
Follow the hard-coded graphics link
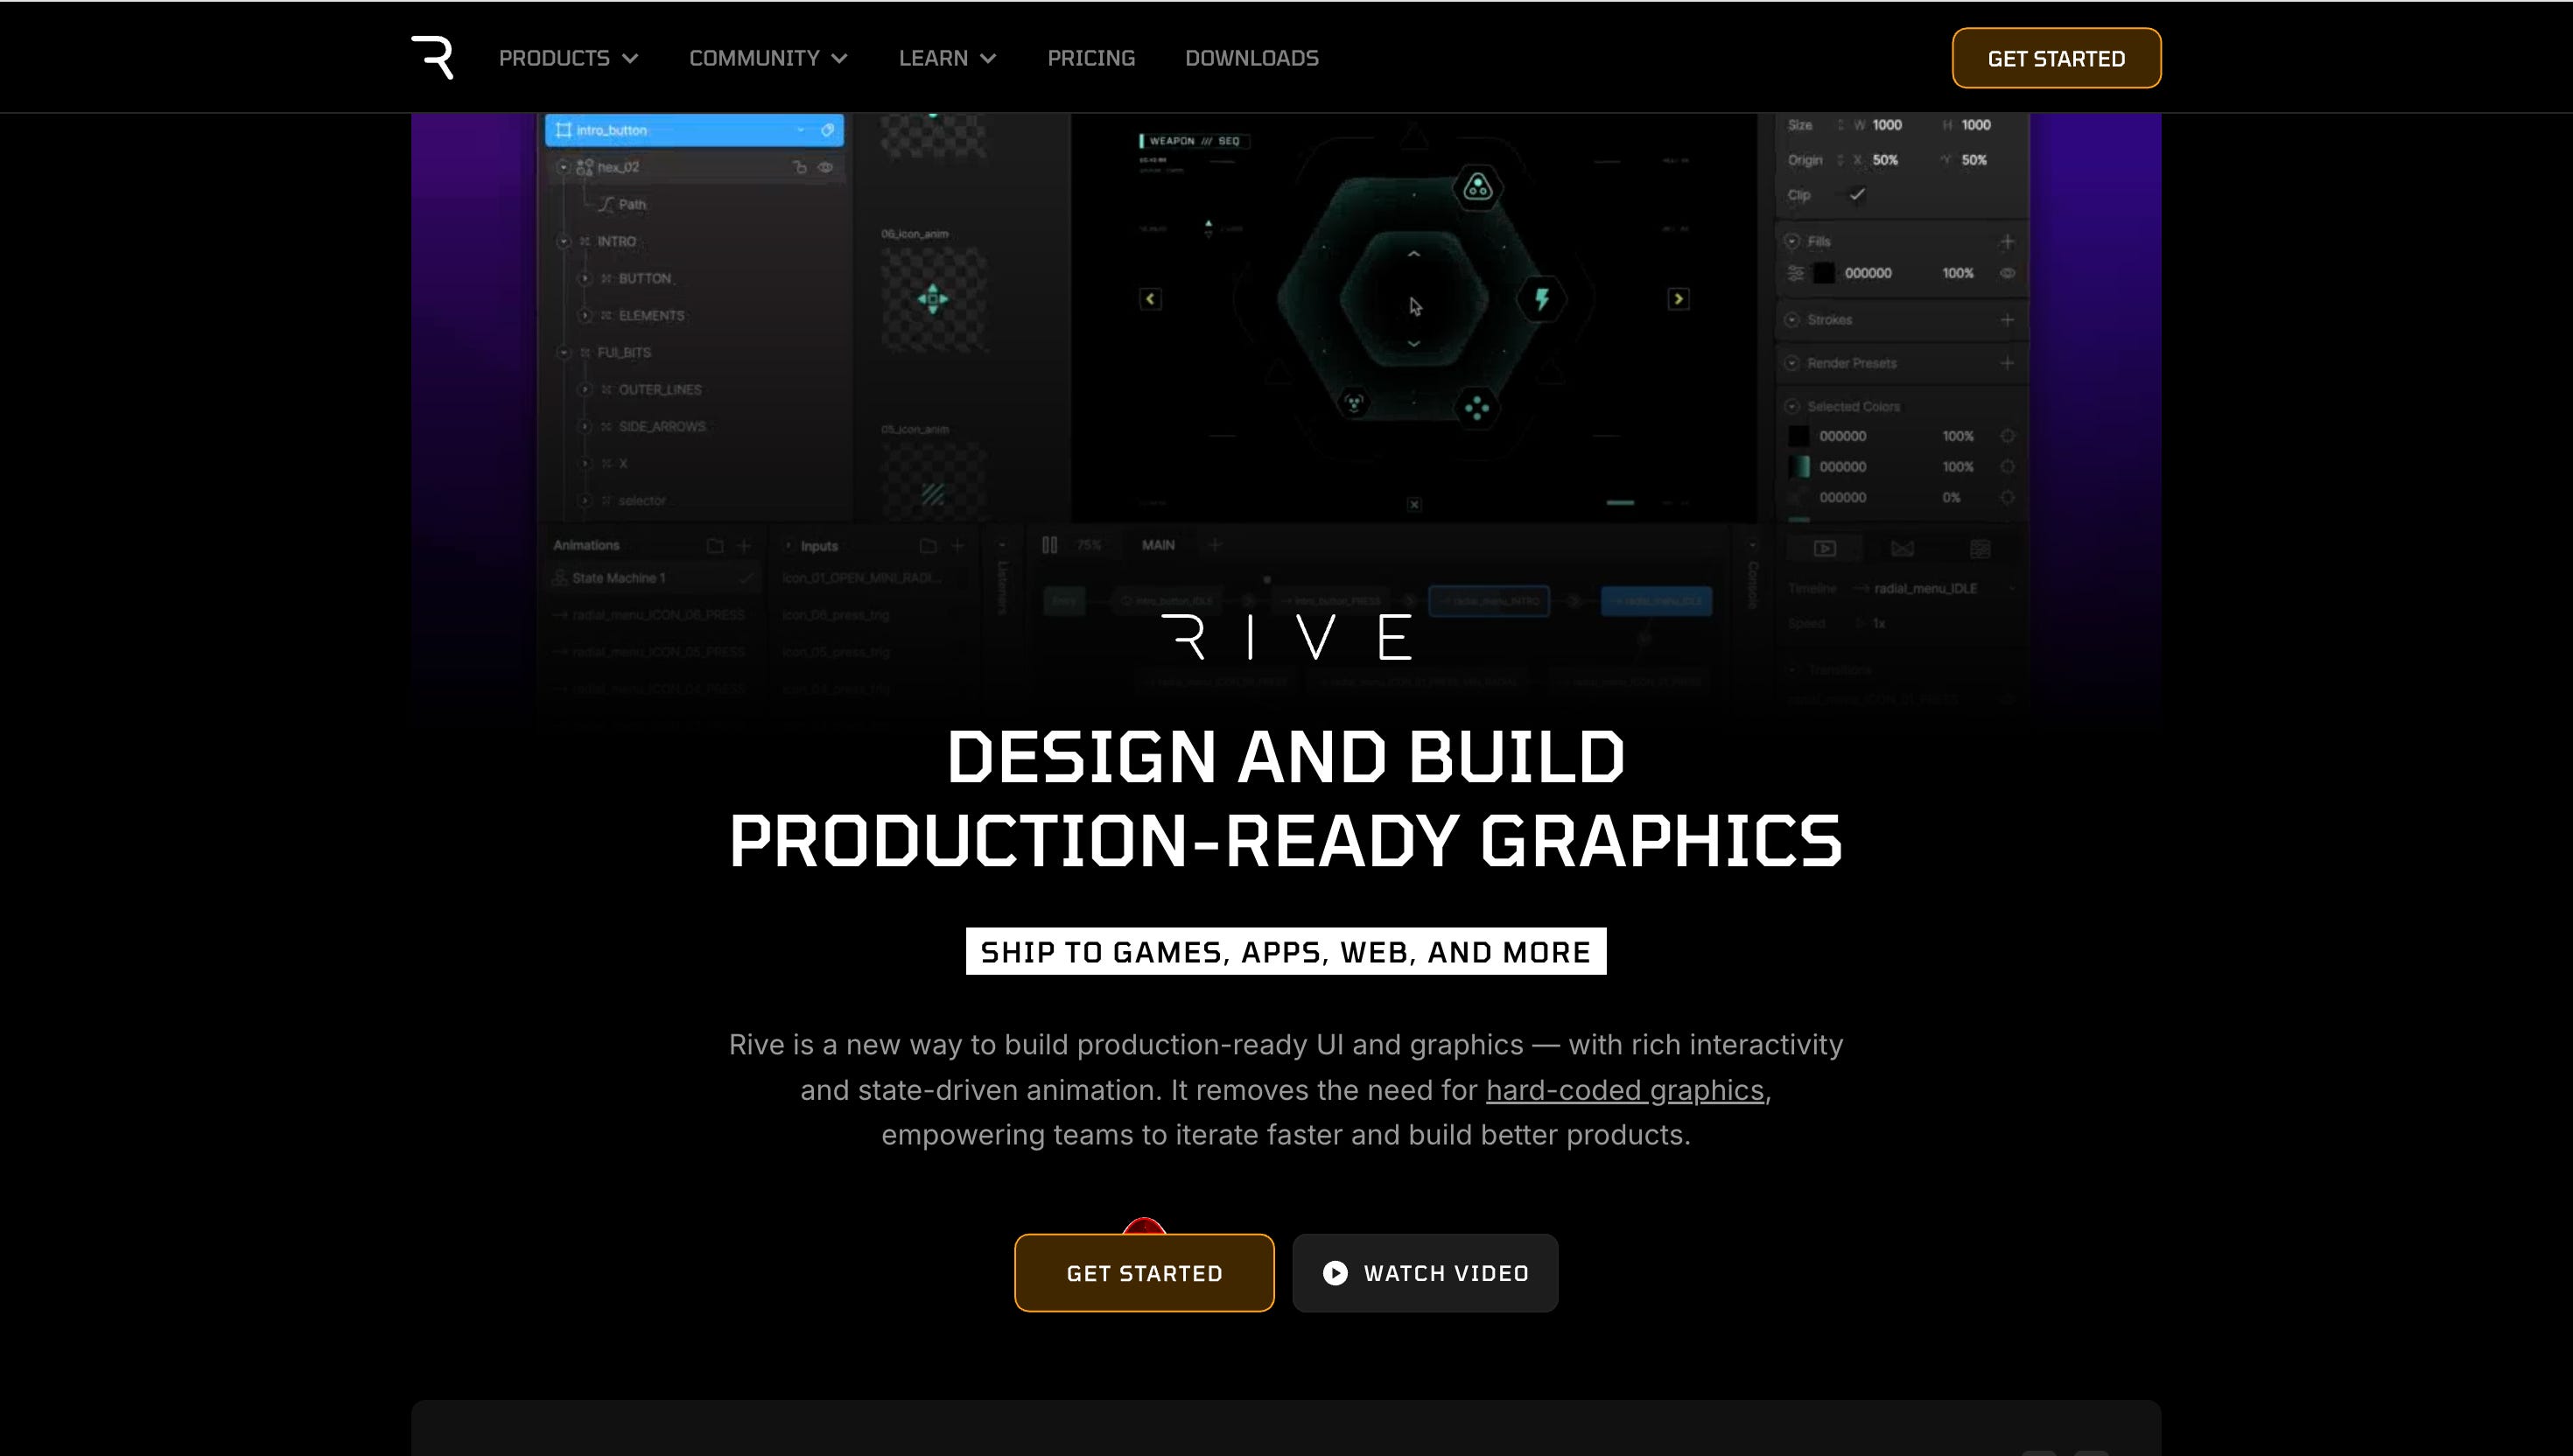(1624, 1090)
